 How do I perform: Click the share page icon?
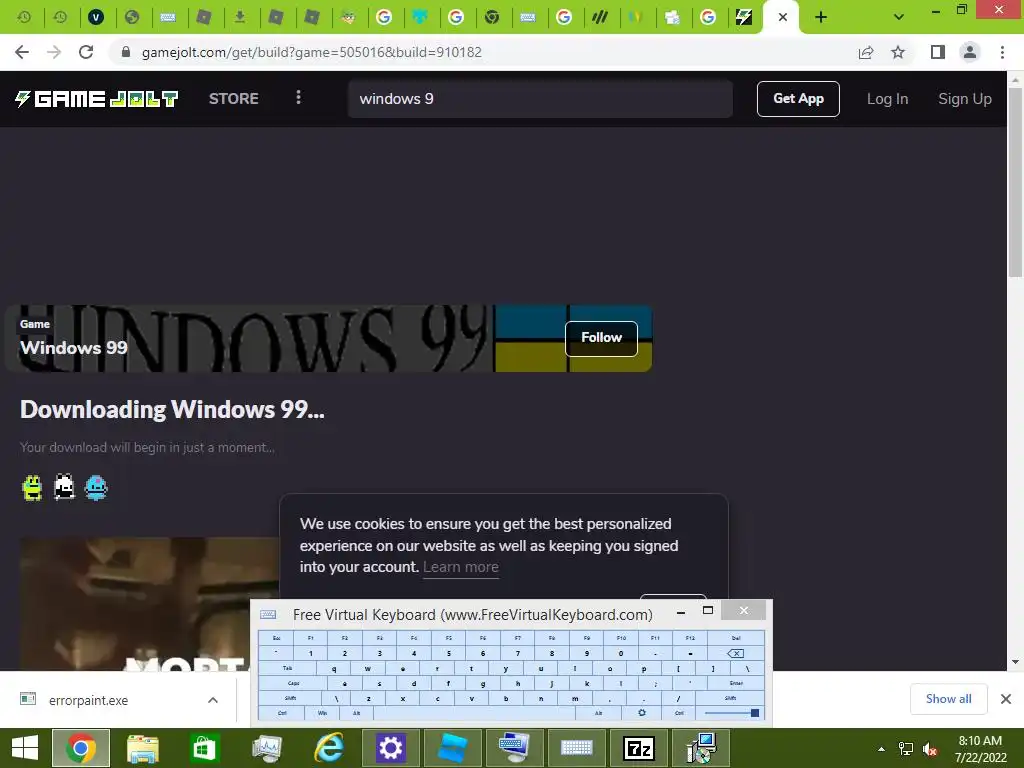pos(866,52)
